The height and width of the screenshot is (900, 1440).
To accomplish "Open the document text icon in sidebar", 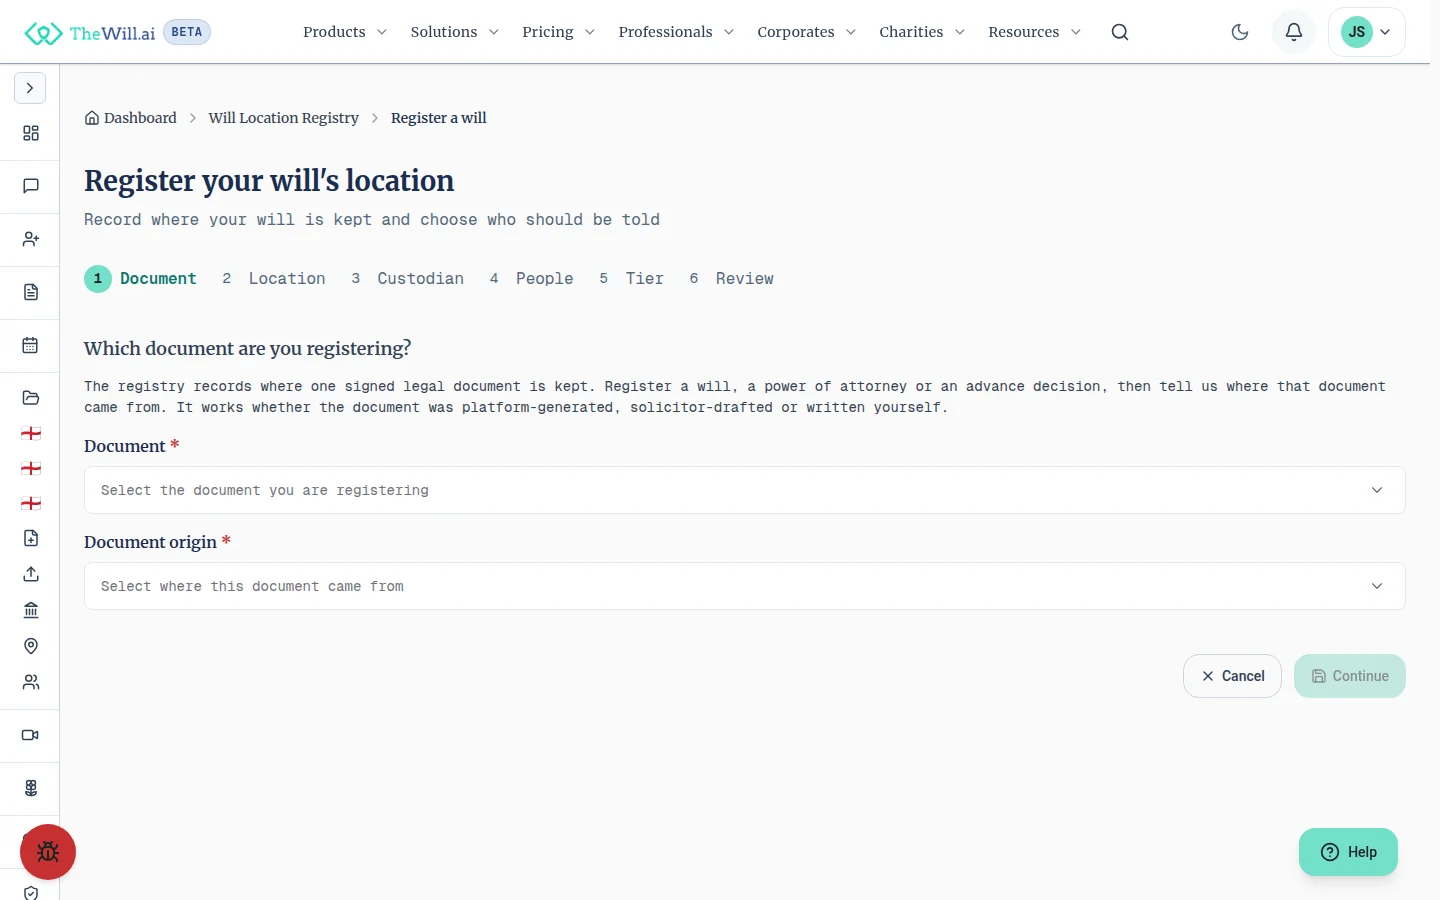I will click(31, 292).
